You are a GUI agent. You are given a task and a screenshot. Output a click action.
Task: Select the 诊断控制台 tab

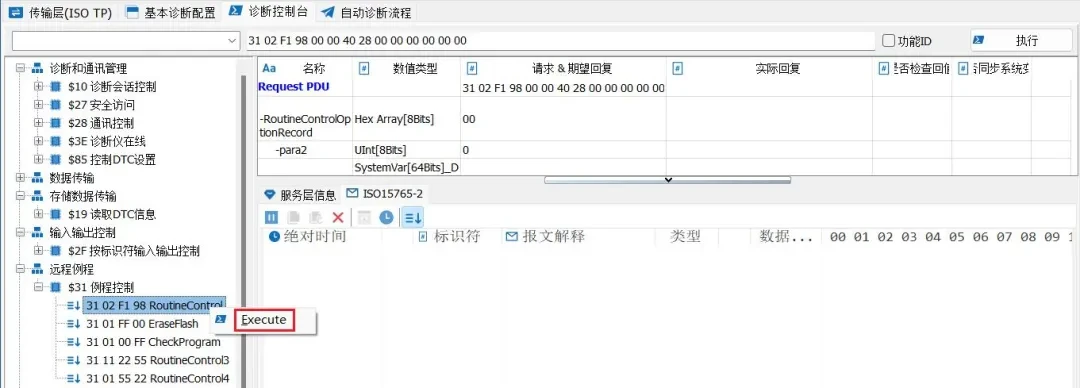click(269, 12)
